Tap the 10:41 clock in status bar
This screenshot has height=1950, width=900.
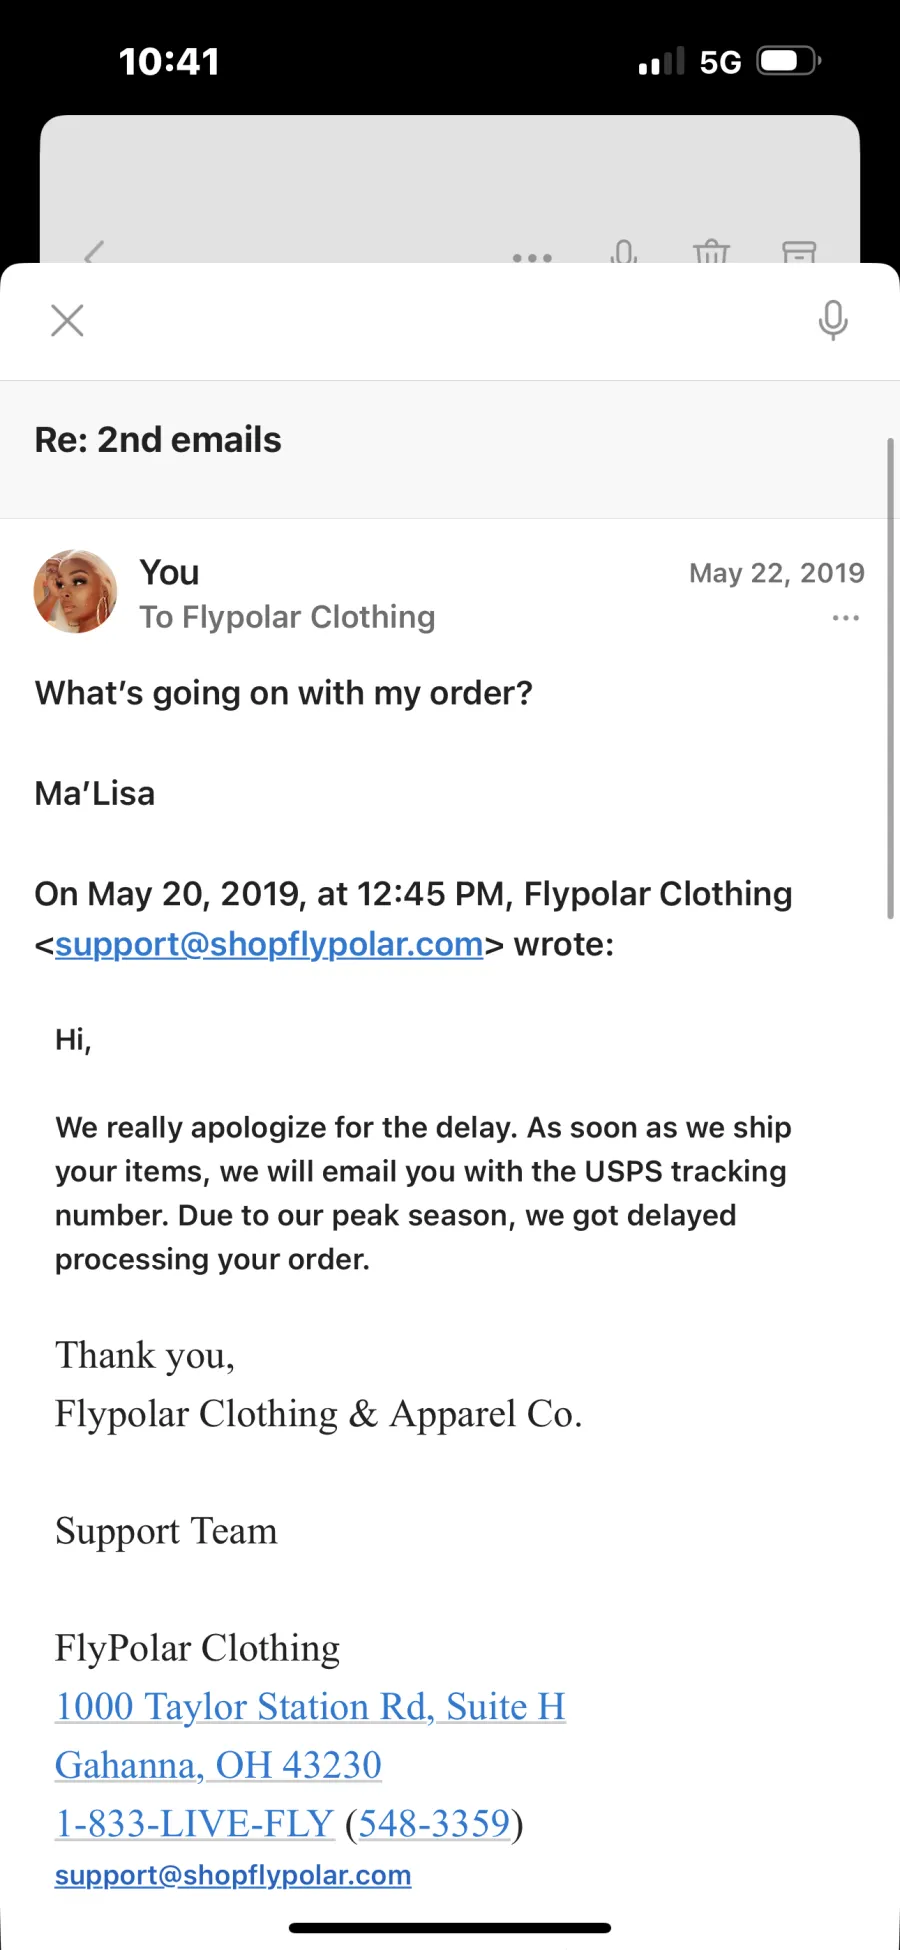(169, 62)
